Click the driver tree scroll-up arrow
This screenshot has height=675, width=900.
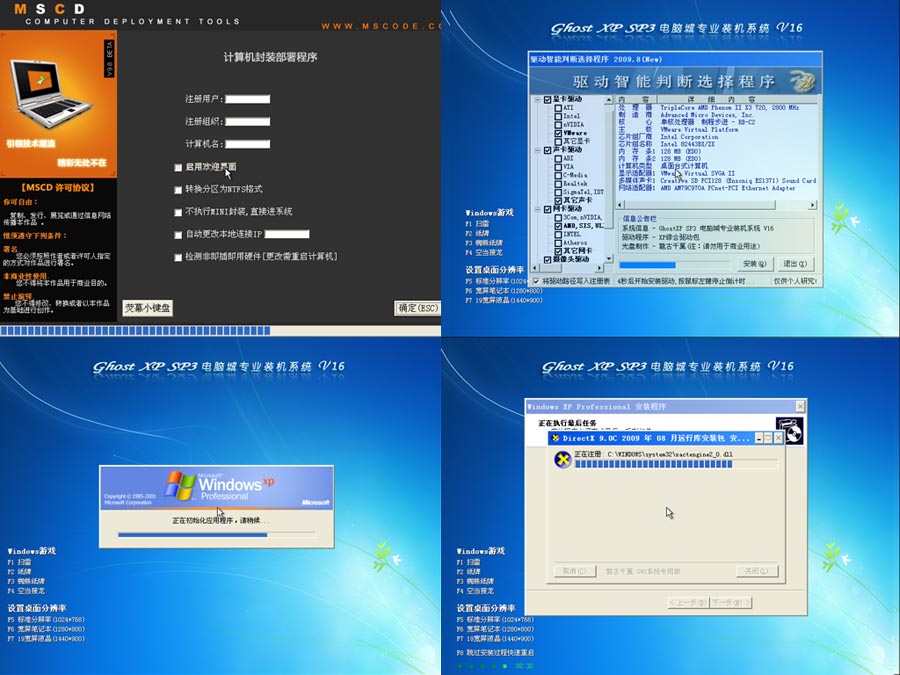click(608, 100)
